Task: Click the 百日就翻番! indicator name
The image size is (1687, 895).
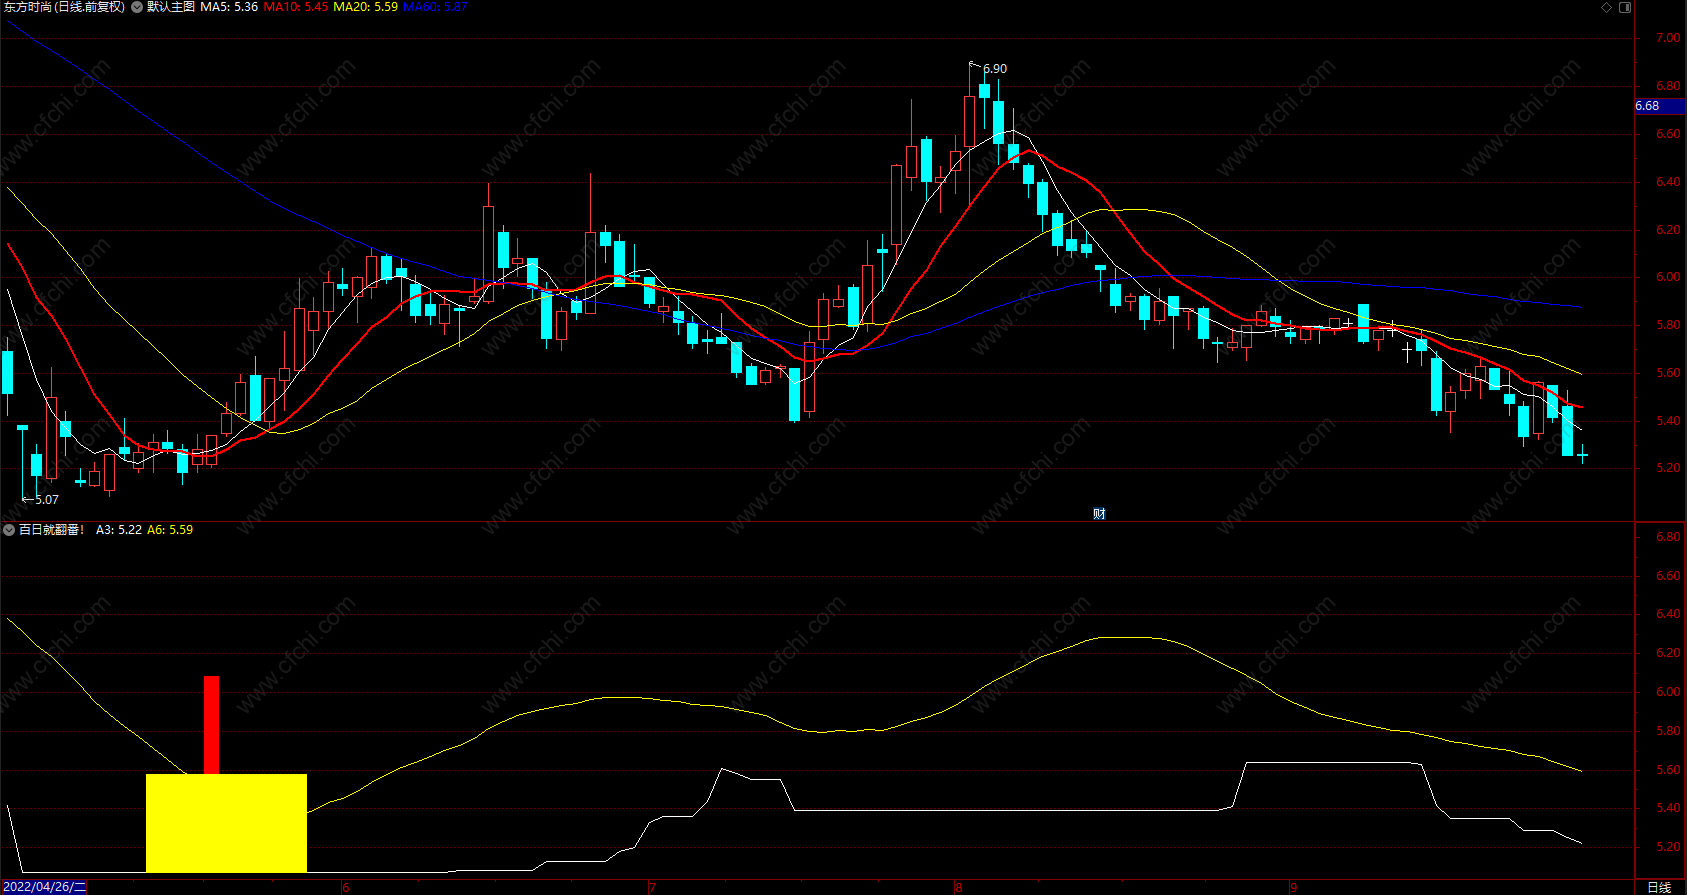Action: click(x=52, y=530)
